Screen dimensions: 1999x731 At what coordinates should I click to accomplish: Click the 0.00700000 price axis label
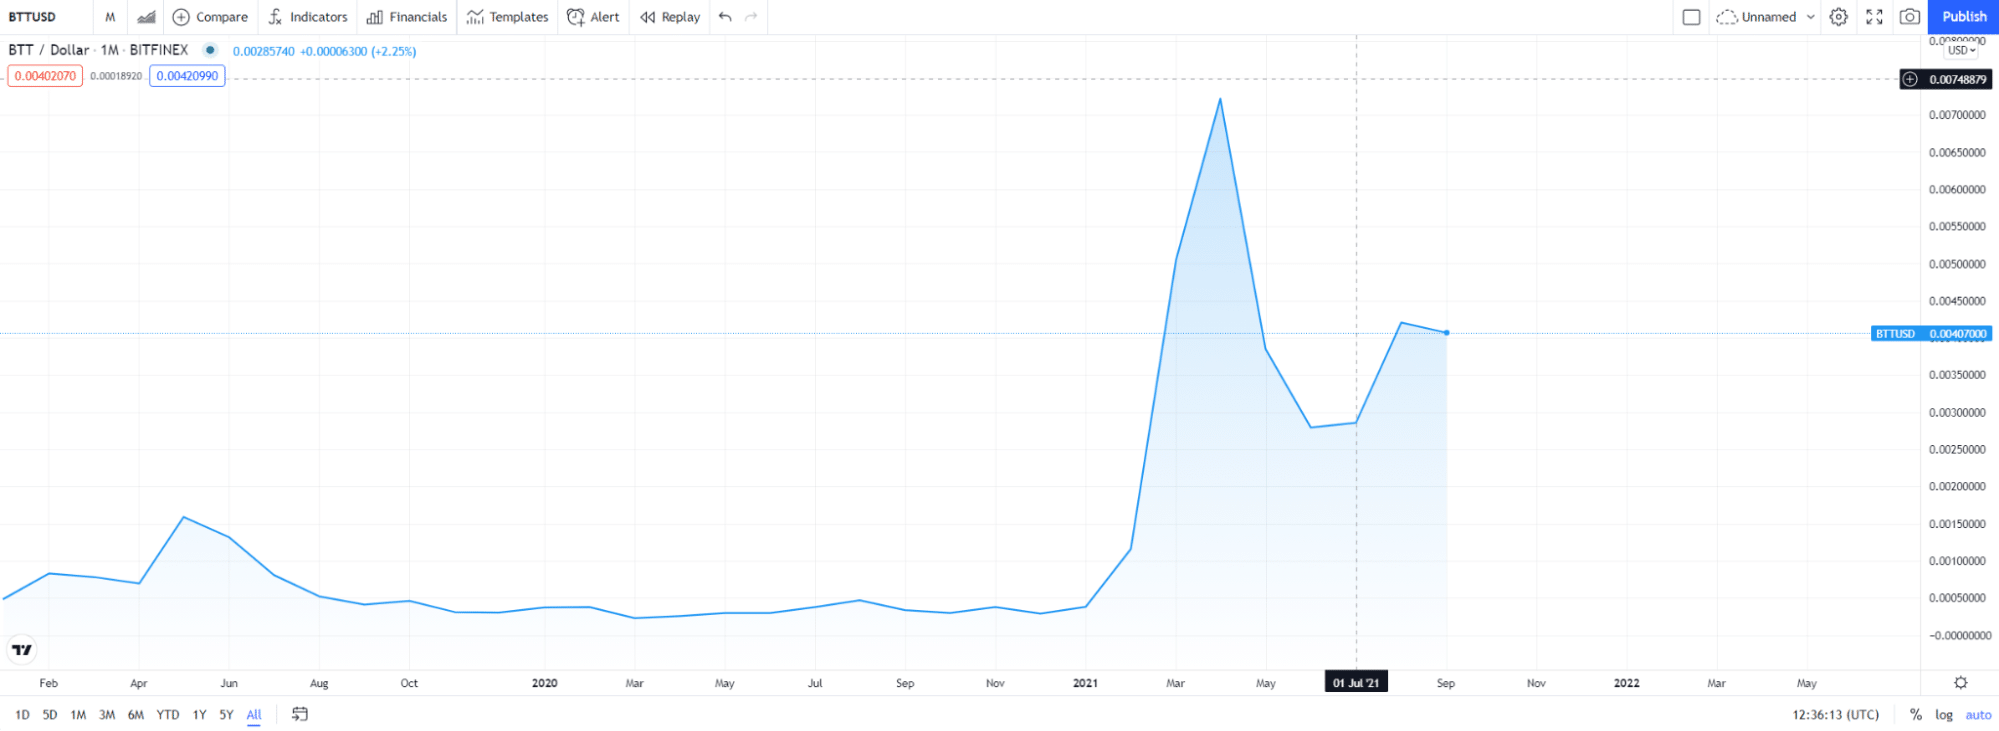point(1957,116)
